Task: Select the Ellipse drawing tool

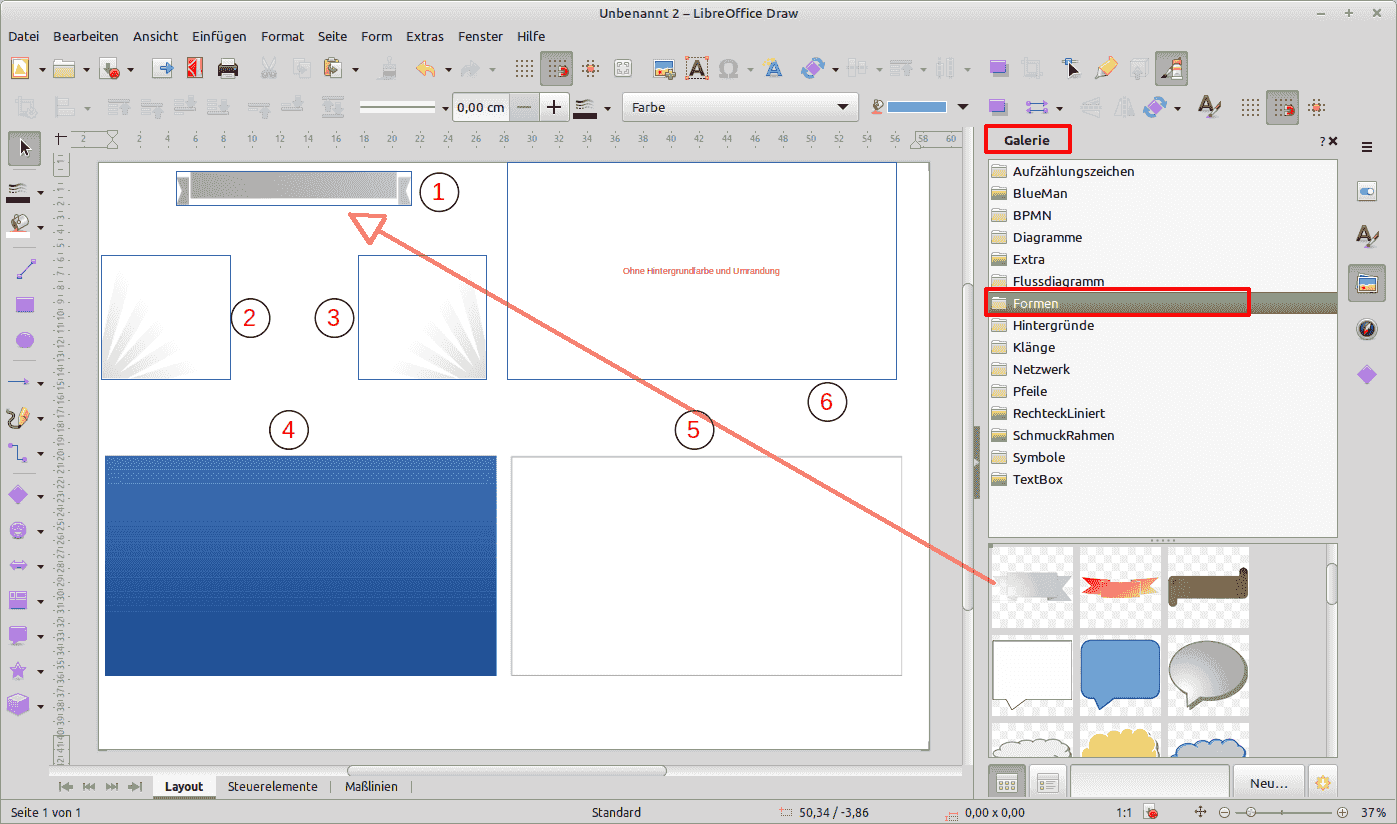Action: (x=25, y=341)
